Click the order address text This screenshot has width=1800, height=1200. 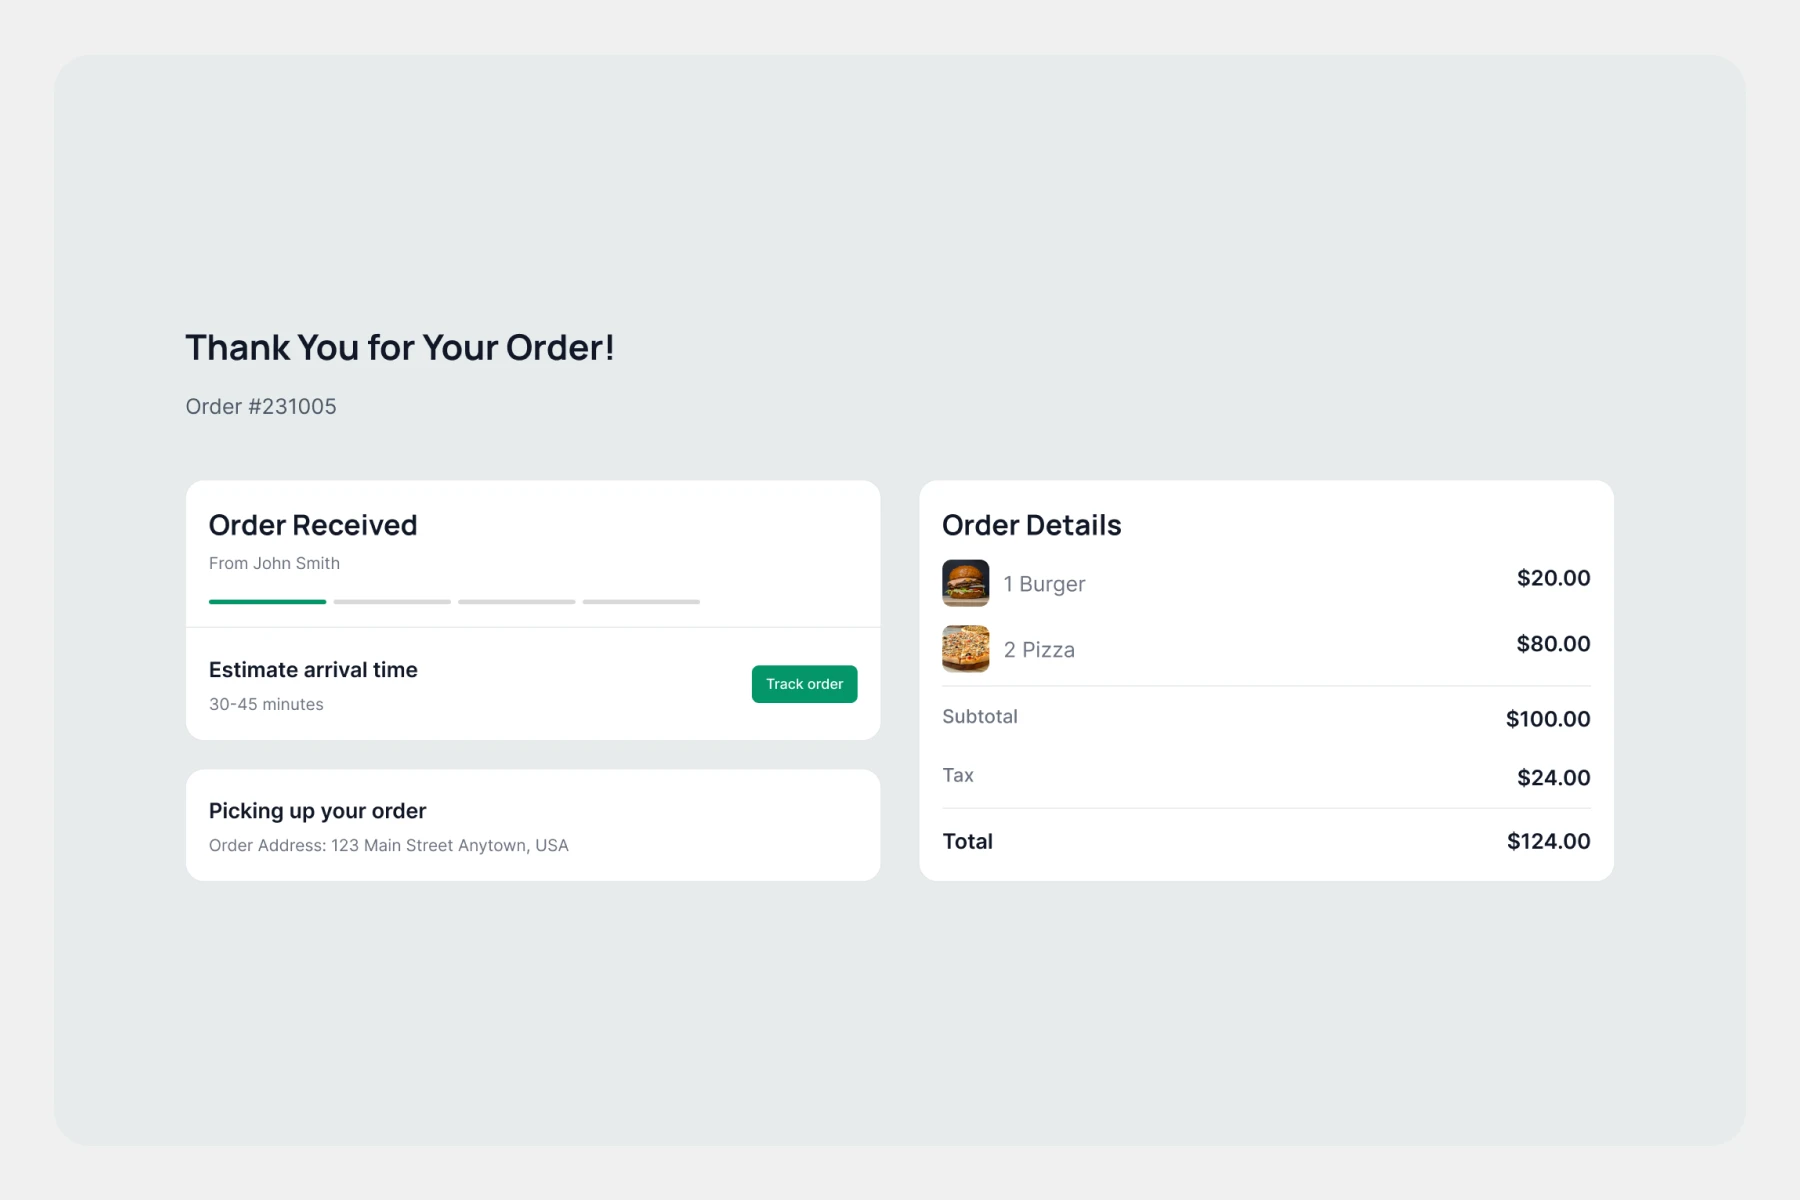(388, 846)
